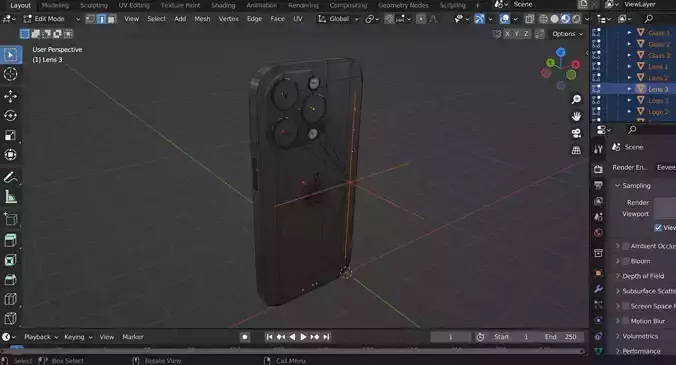Open the Render Engine Eevee dropdown

[665, 168]
